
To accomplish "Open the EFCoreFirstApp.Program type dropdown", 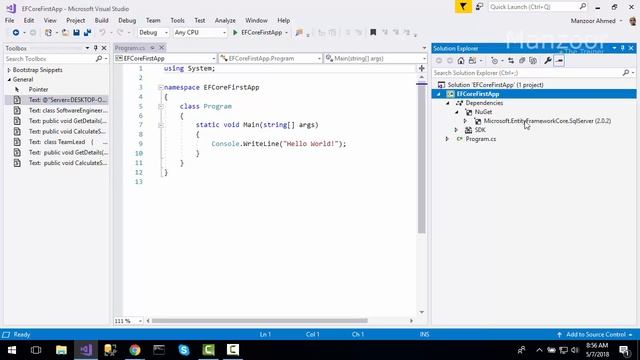I will tap(271, 58).
